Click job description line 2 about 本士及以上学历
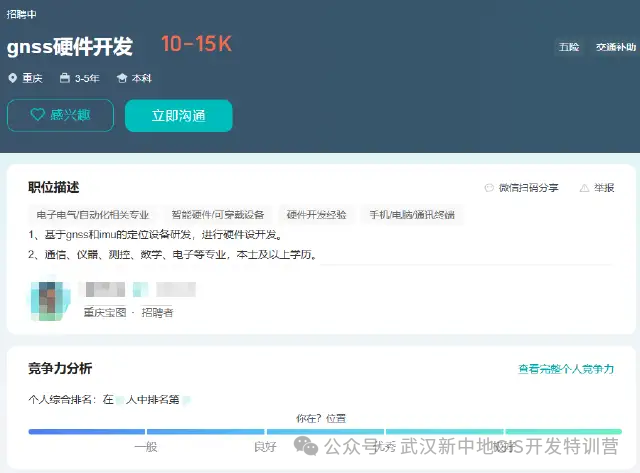Screen dimensions: 640x473 tap(173, 255)
